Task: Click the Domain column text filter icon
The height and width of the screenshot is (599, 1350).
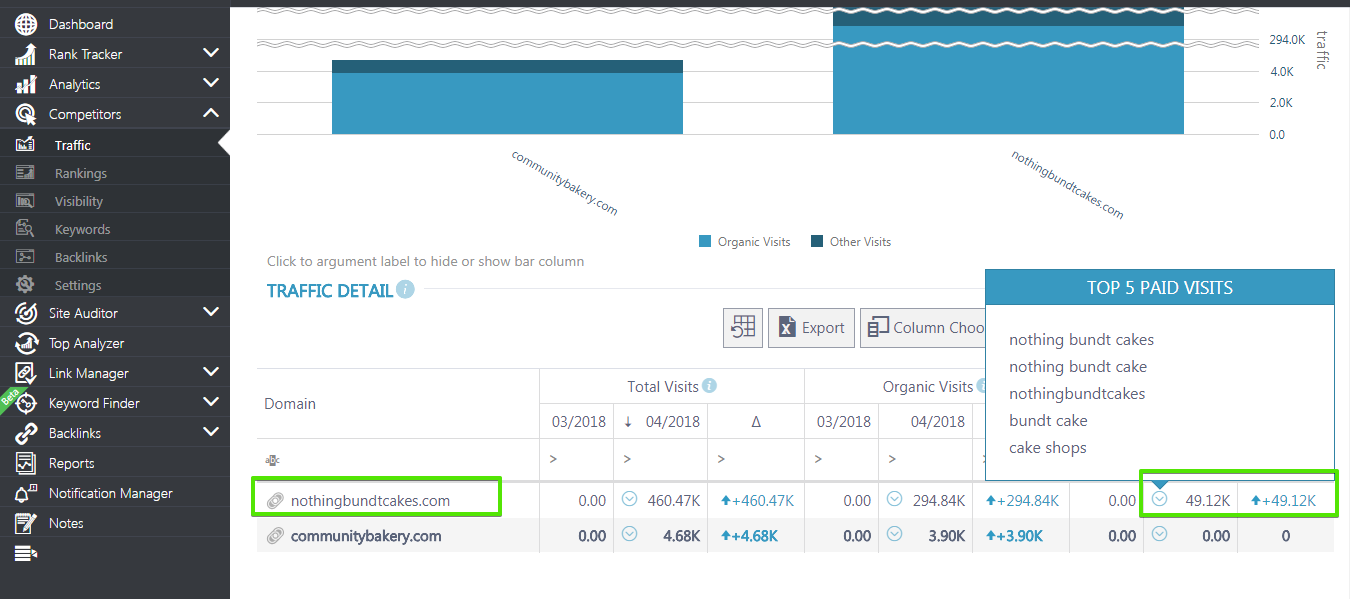Action: click(272, 460)
